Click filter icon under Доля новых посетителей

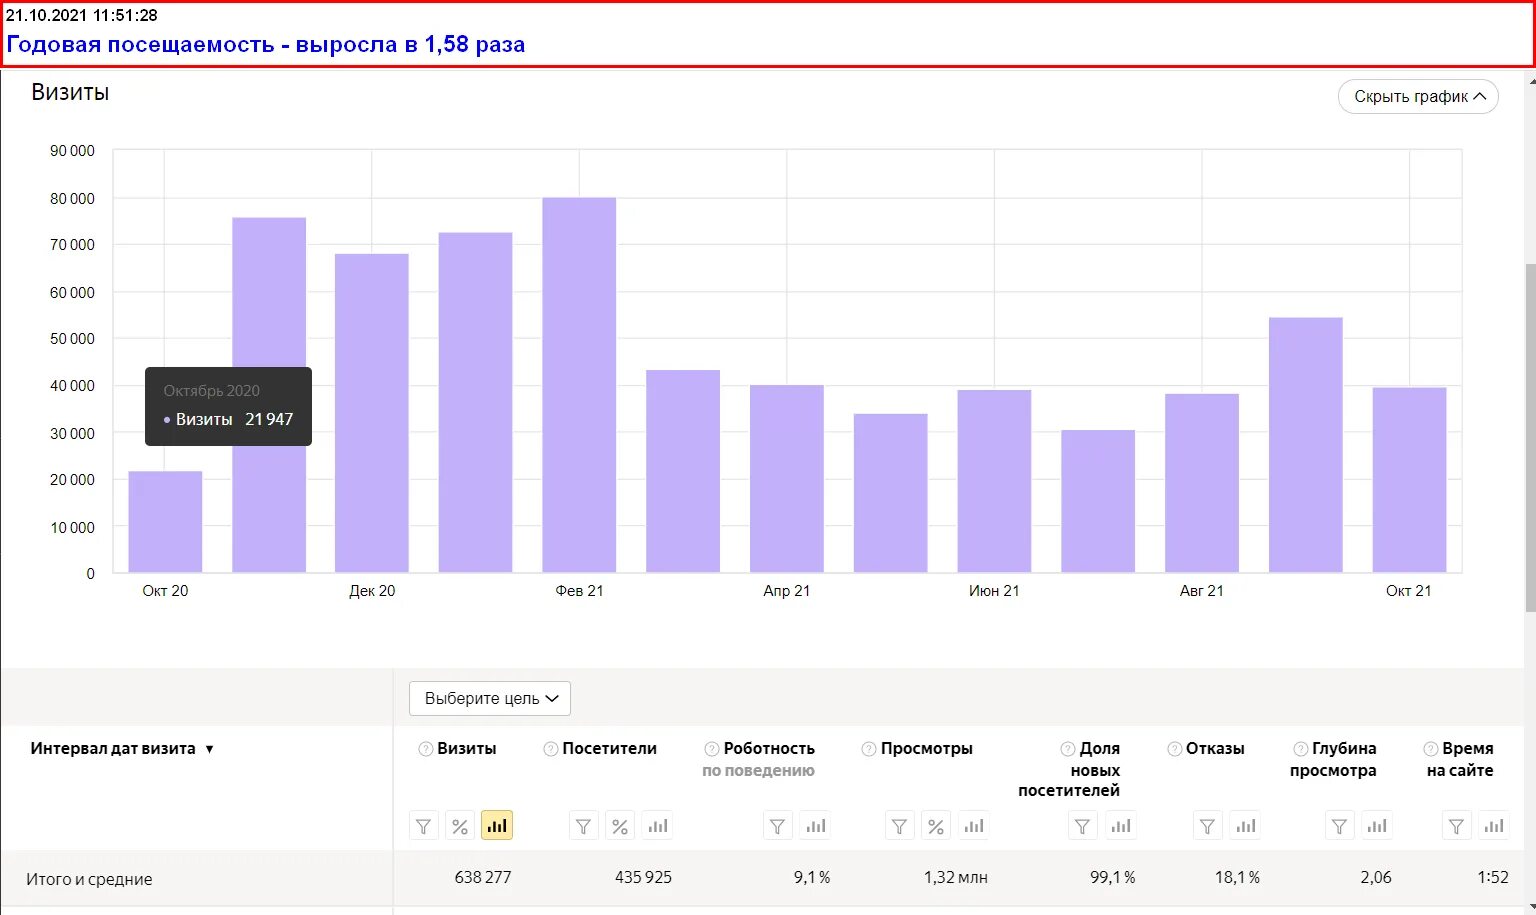point(1083,826)
